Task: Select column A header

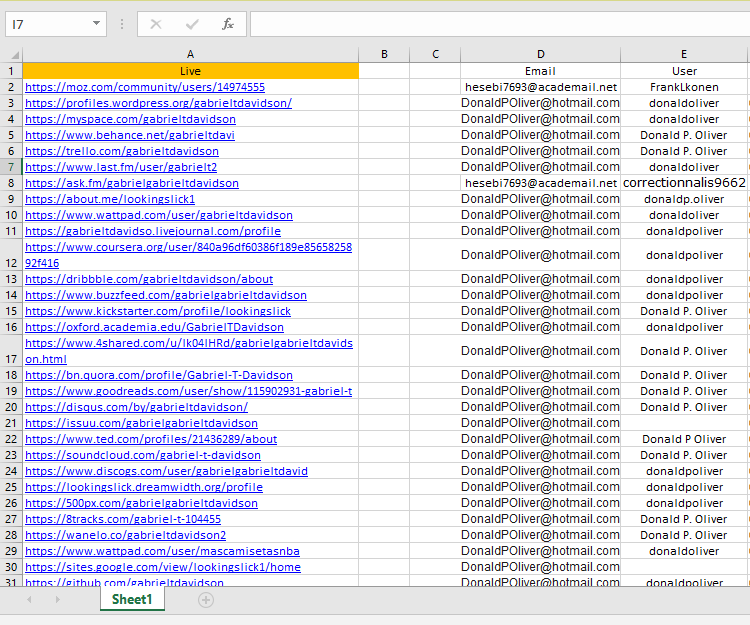Action: 190,55
